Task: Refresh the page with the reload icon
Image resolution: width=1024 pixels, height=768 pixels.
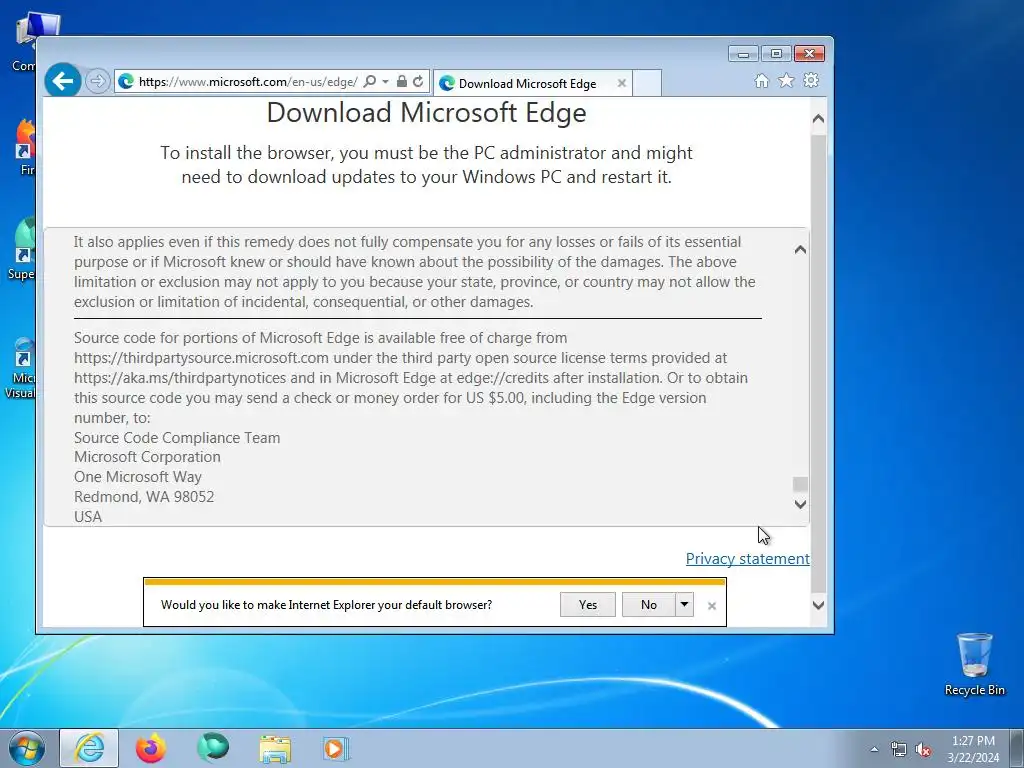Action: click(418, 82)
